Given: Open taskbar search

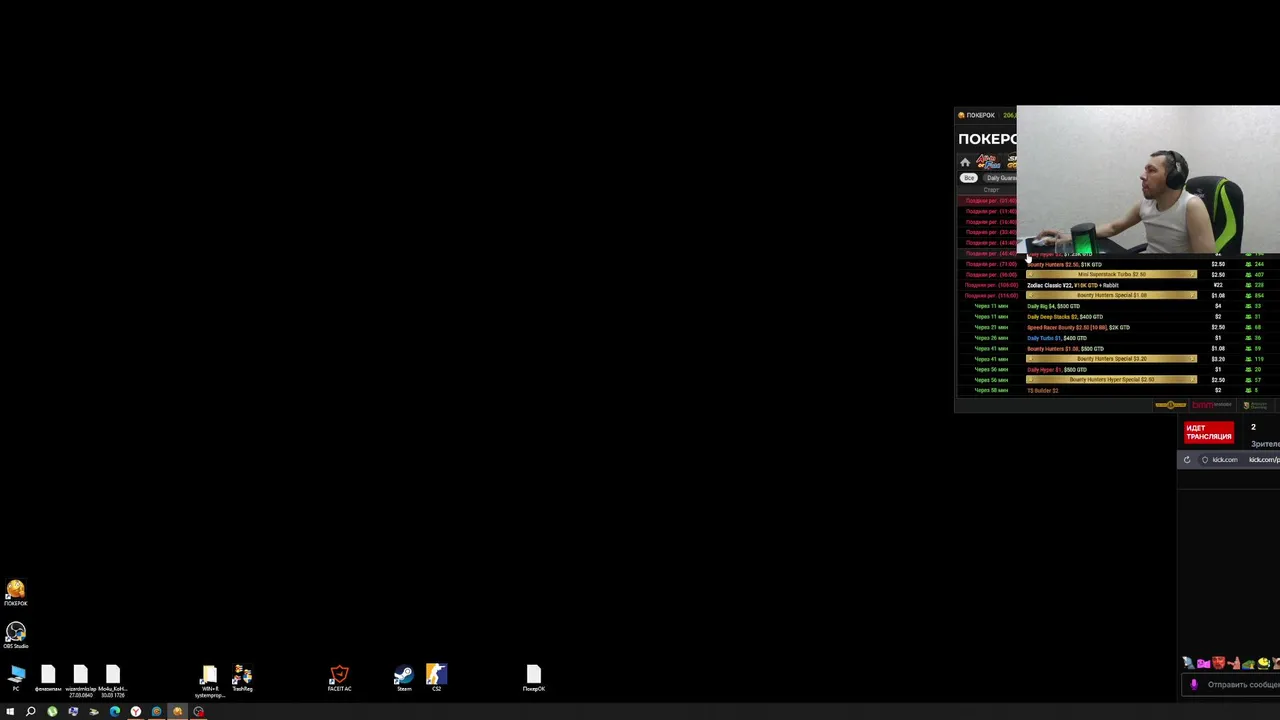Looking at the screenshot, I should [x=31, y=712].
